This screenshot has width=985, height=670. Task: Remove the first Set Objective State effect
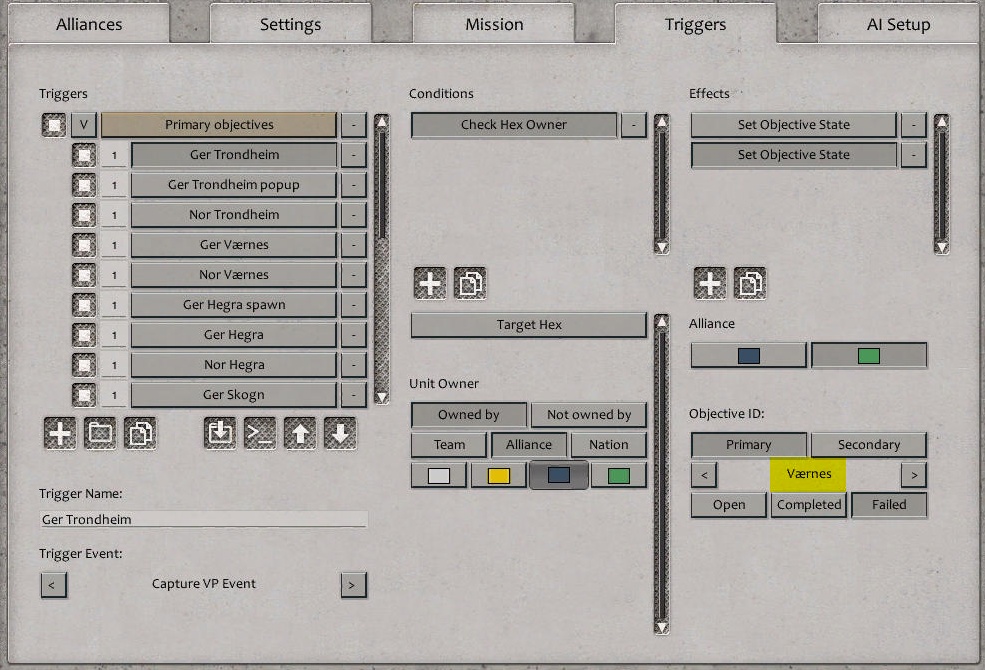[913, 125]
